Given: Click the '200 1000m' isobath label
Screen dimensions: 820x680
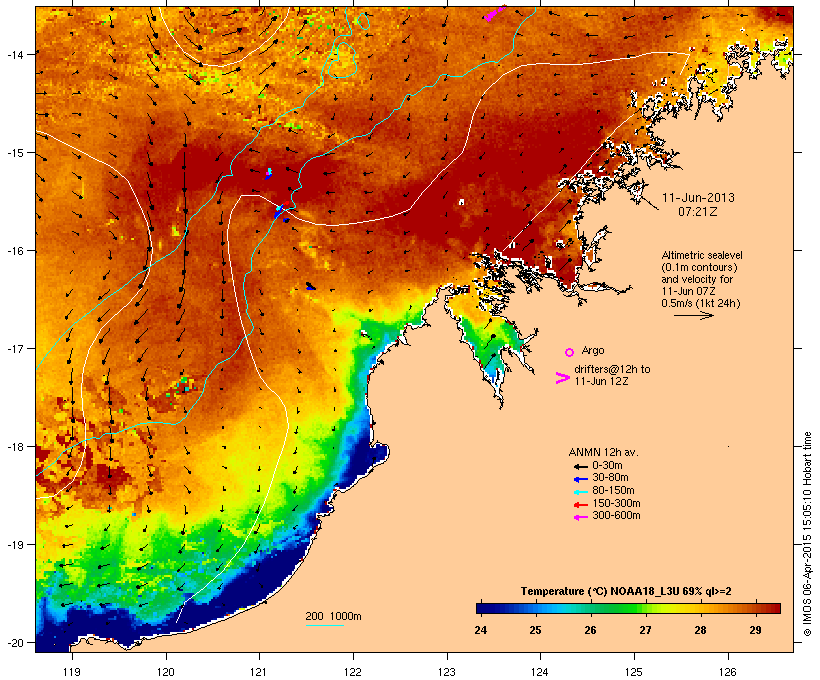Looking at the screenshot, I should (x=333, y=616).
